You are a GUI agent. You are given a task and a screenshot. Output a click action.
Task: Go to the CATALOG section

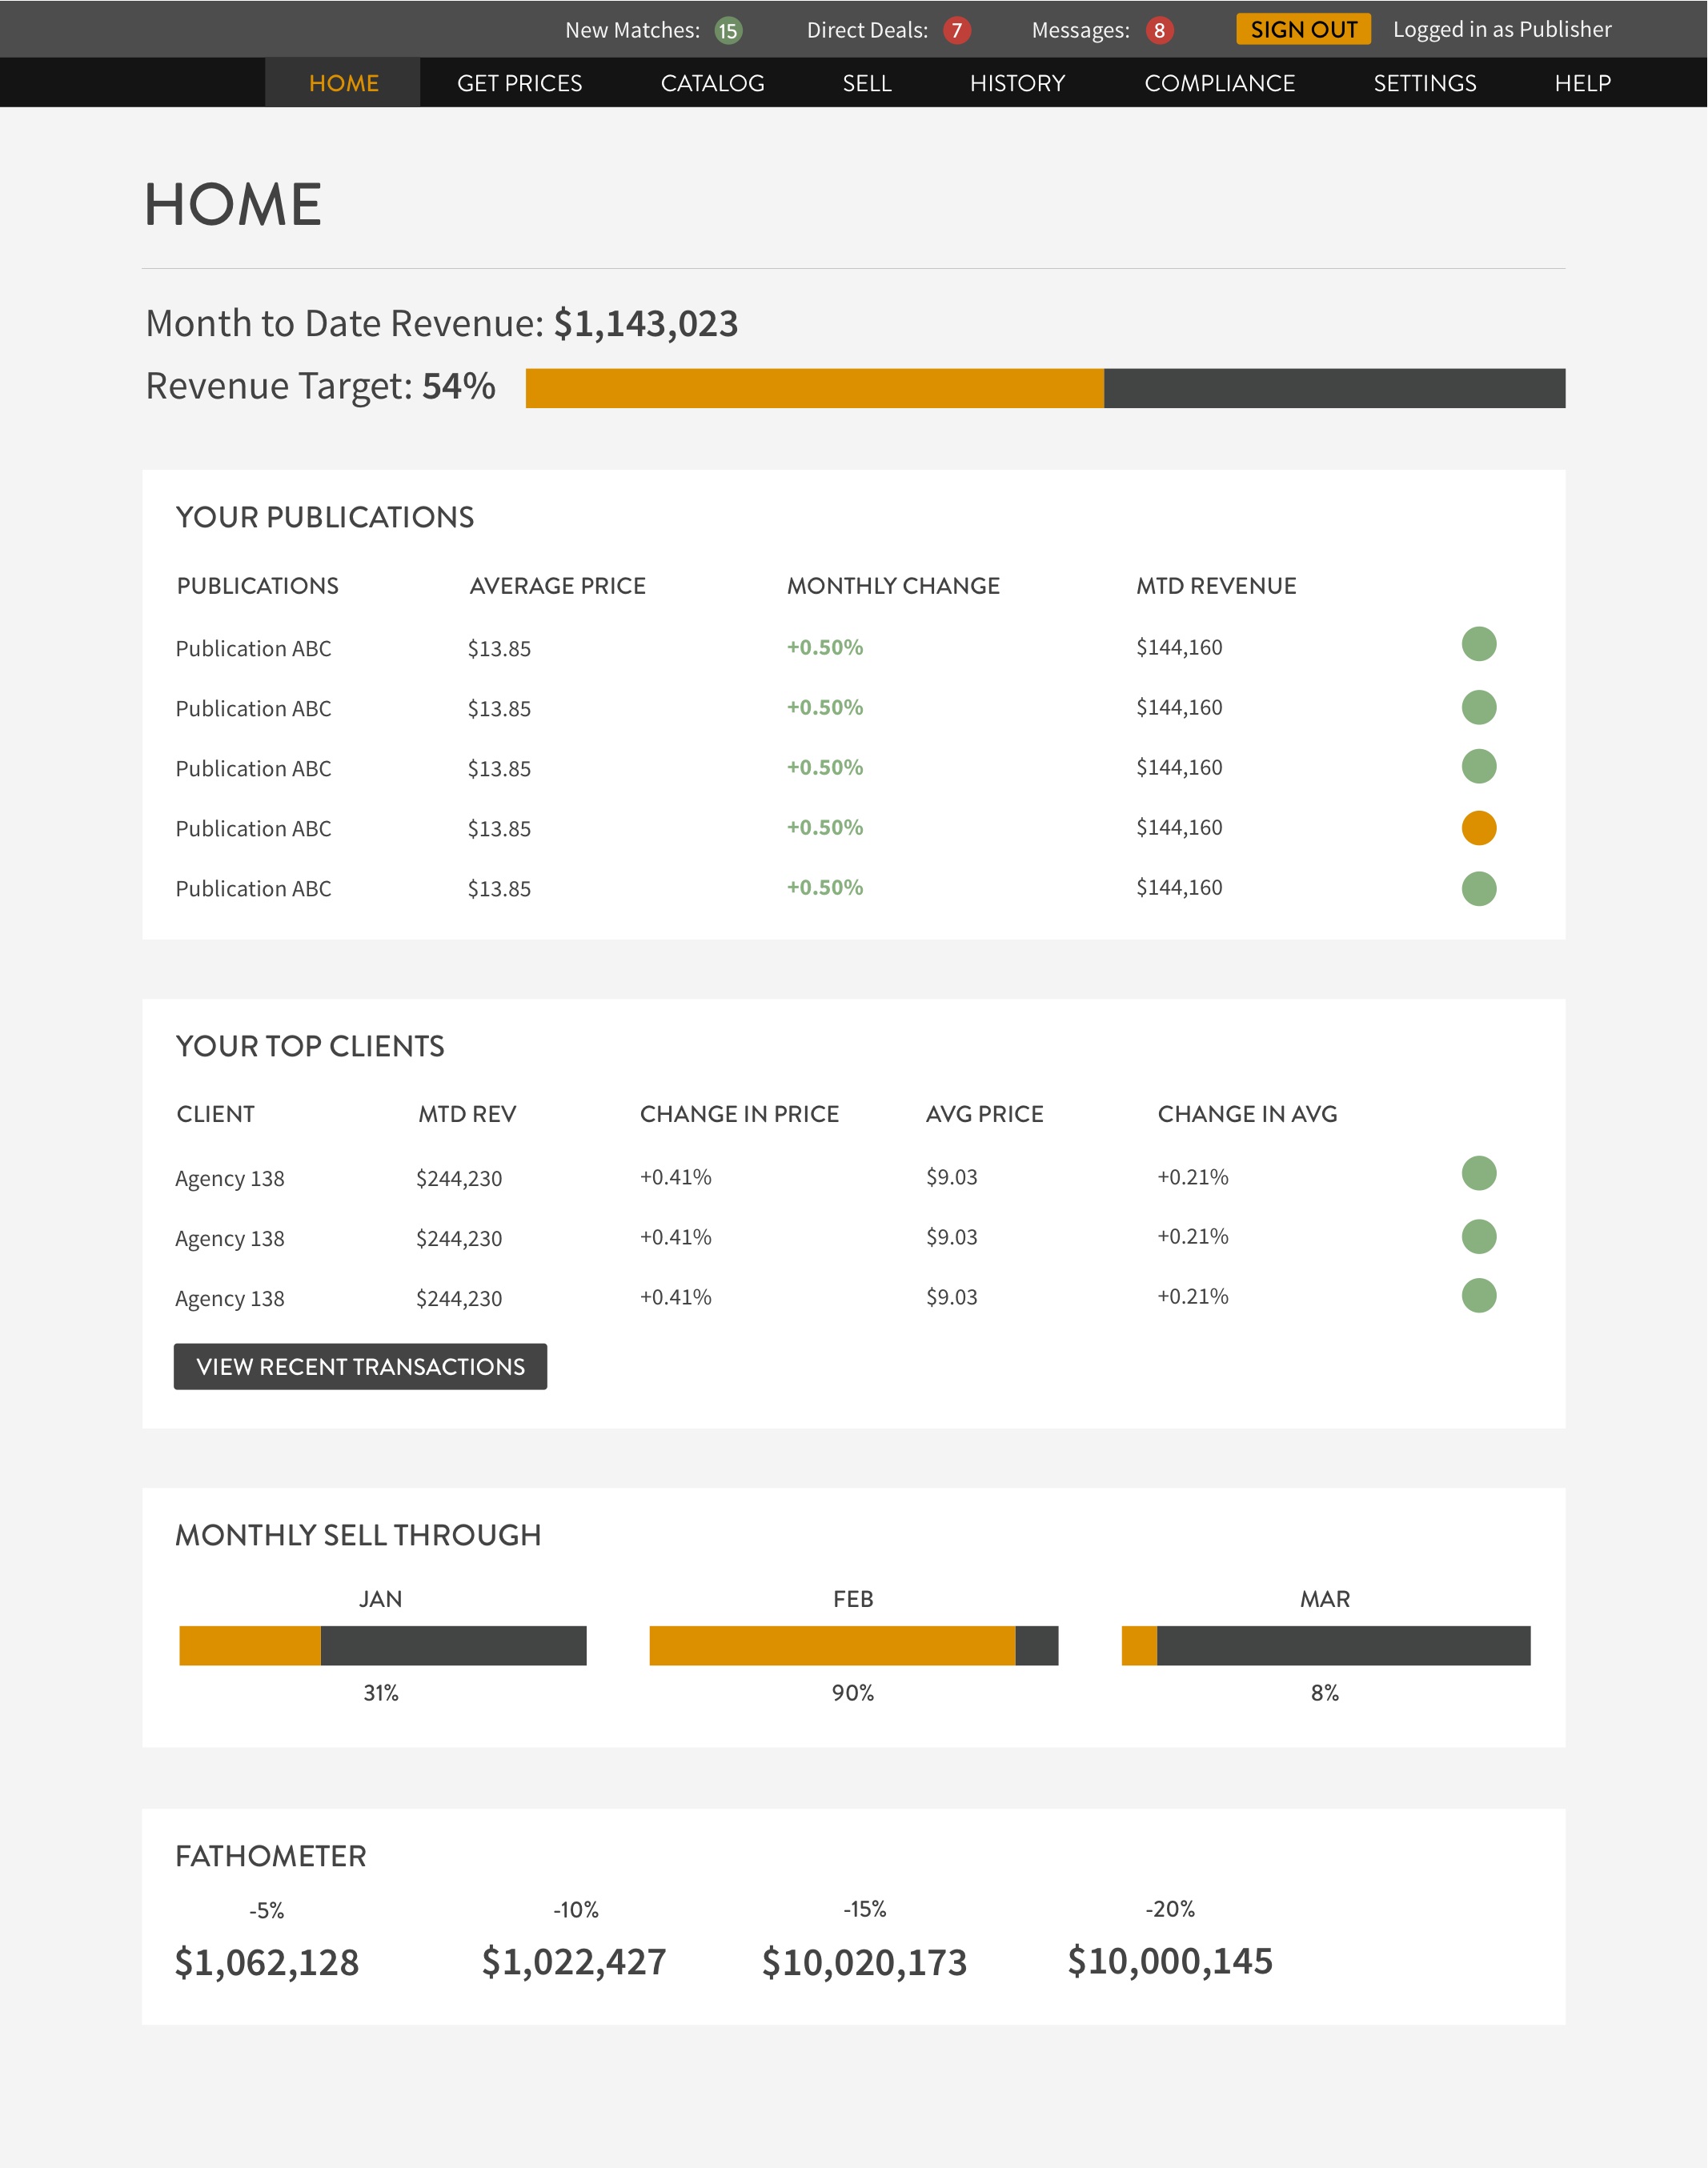712,83
